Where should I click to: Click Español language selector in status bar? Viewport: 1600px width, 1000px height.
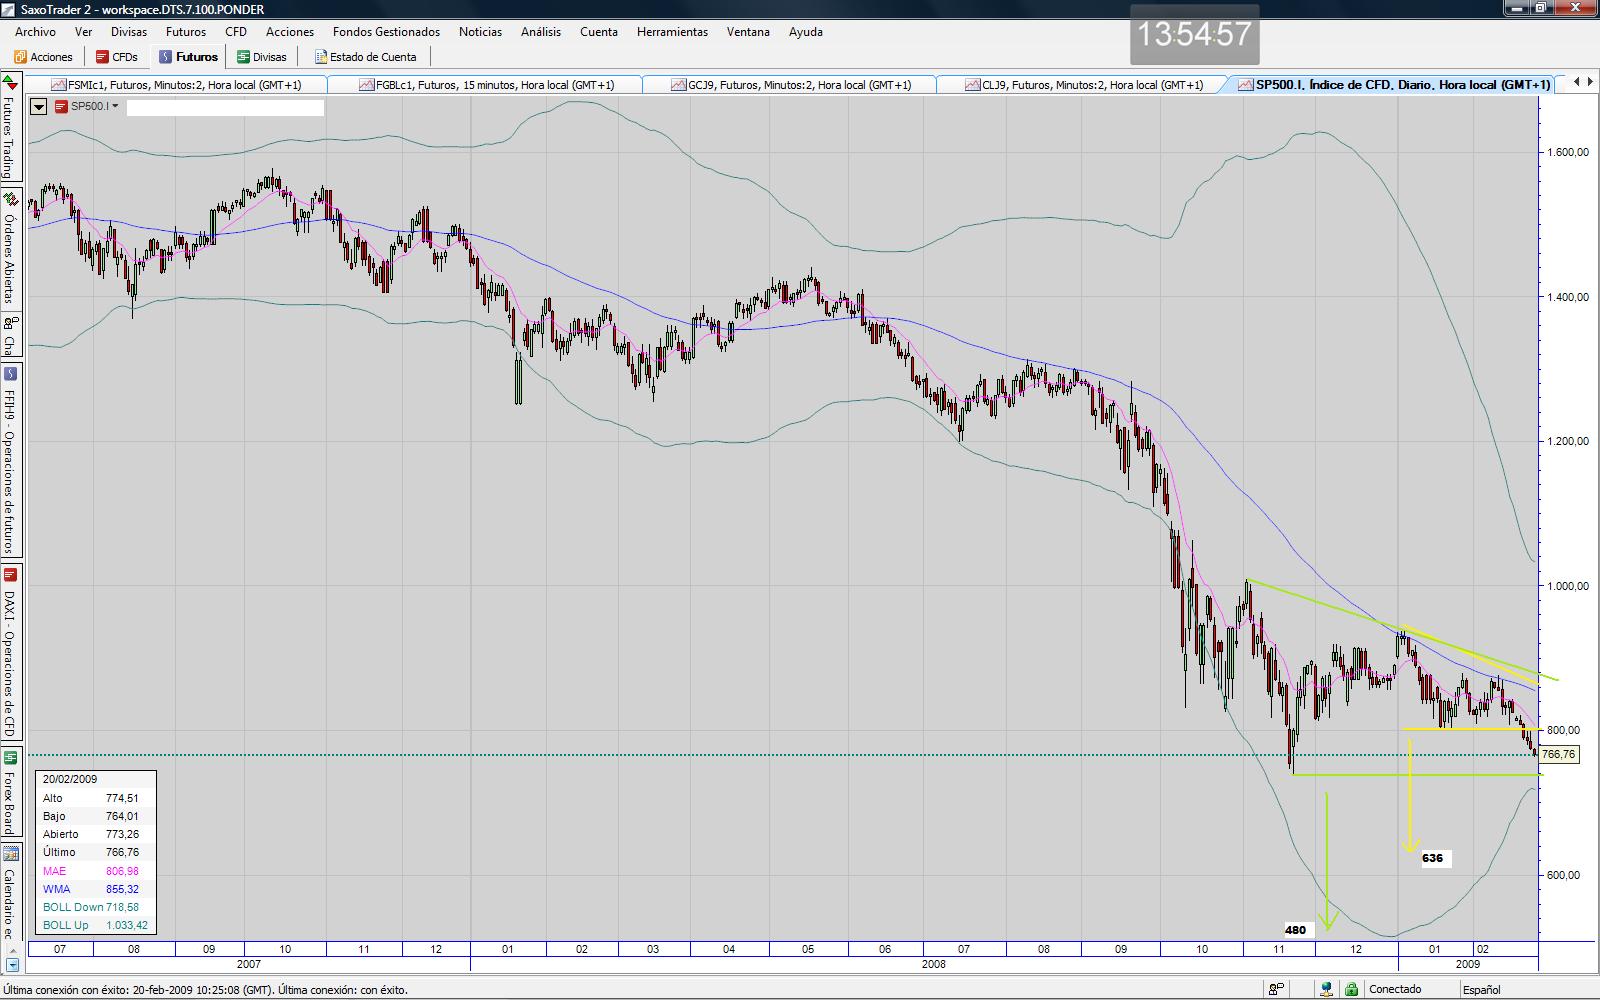point(1481,989)
